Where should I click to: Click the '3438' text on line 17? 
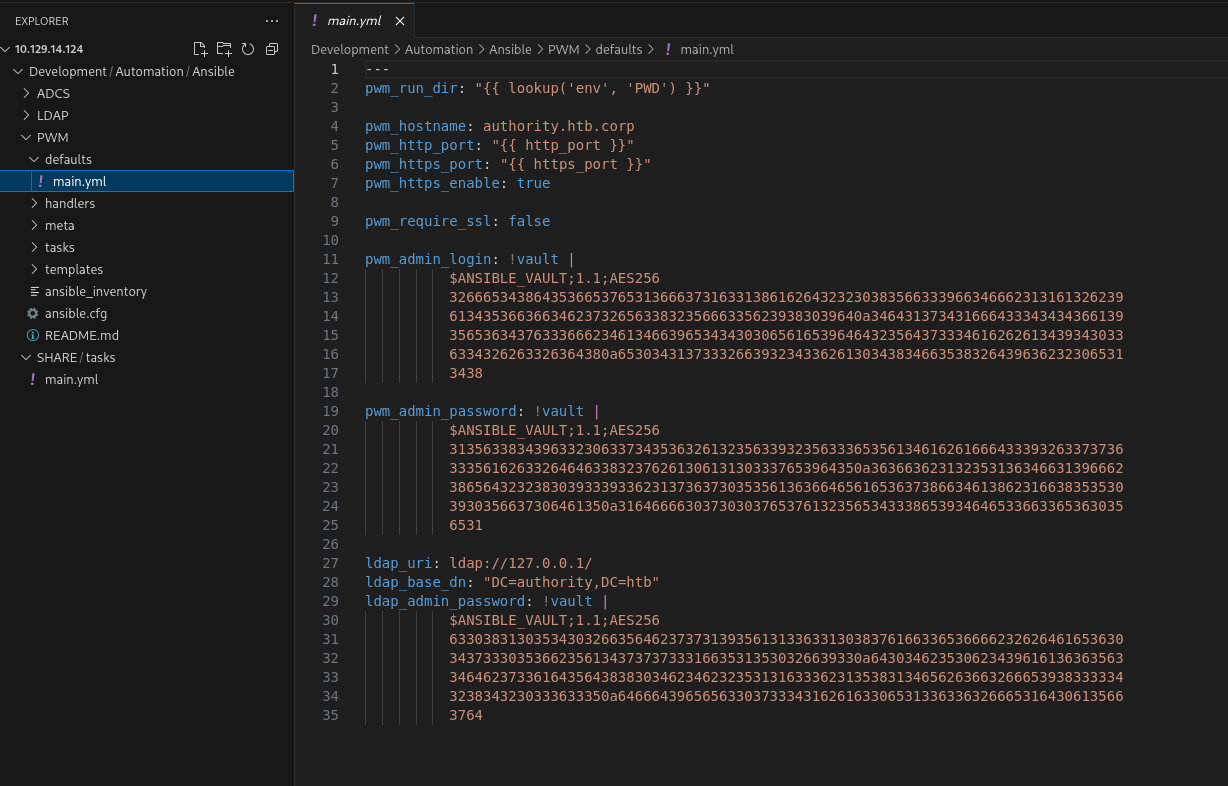466,373
